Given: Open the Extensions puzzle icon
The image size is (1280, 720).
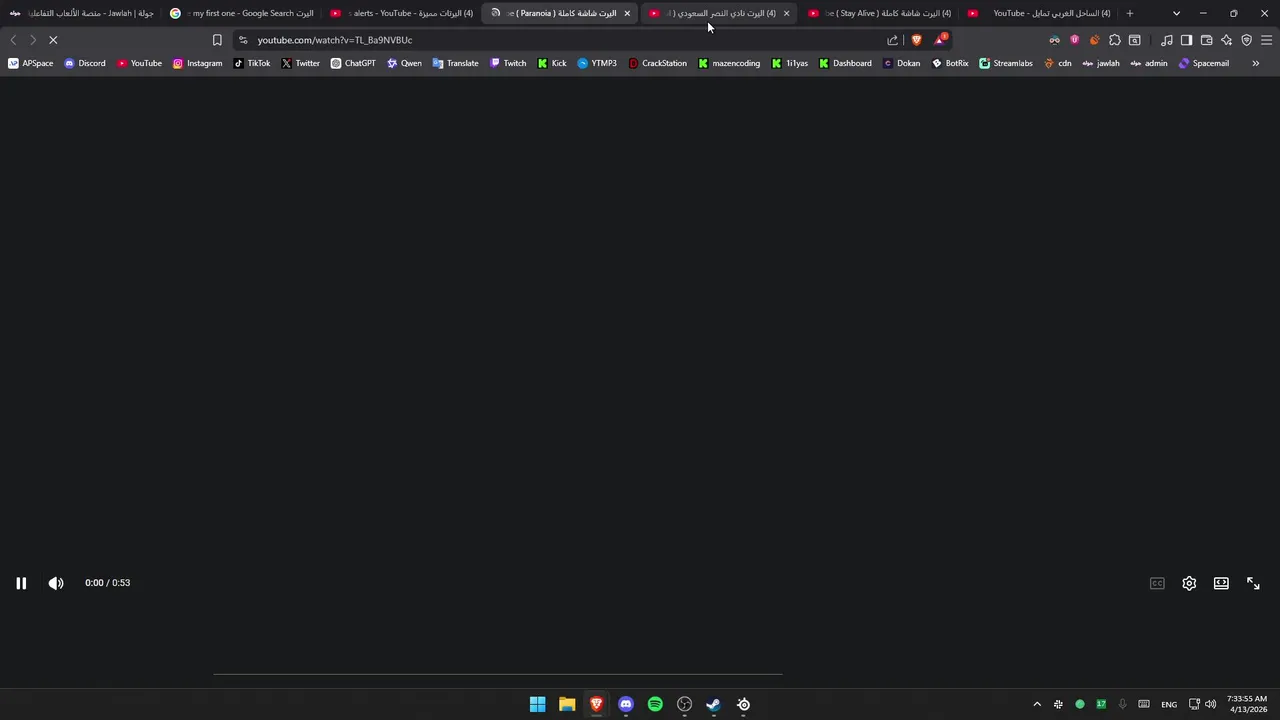Looking at the screenshot, I should coord(1115,40).
